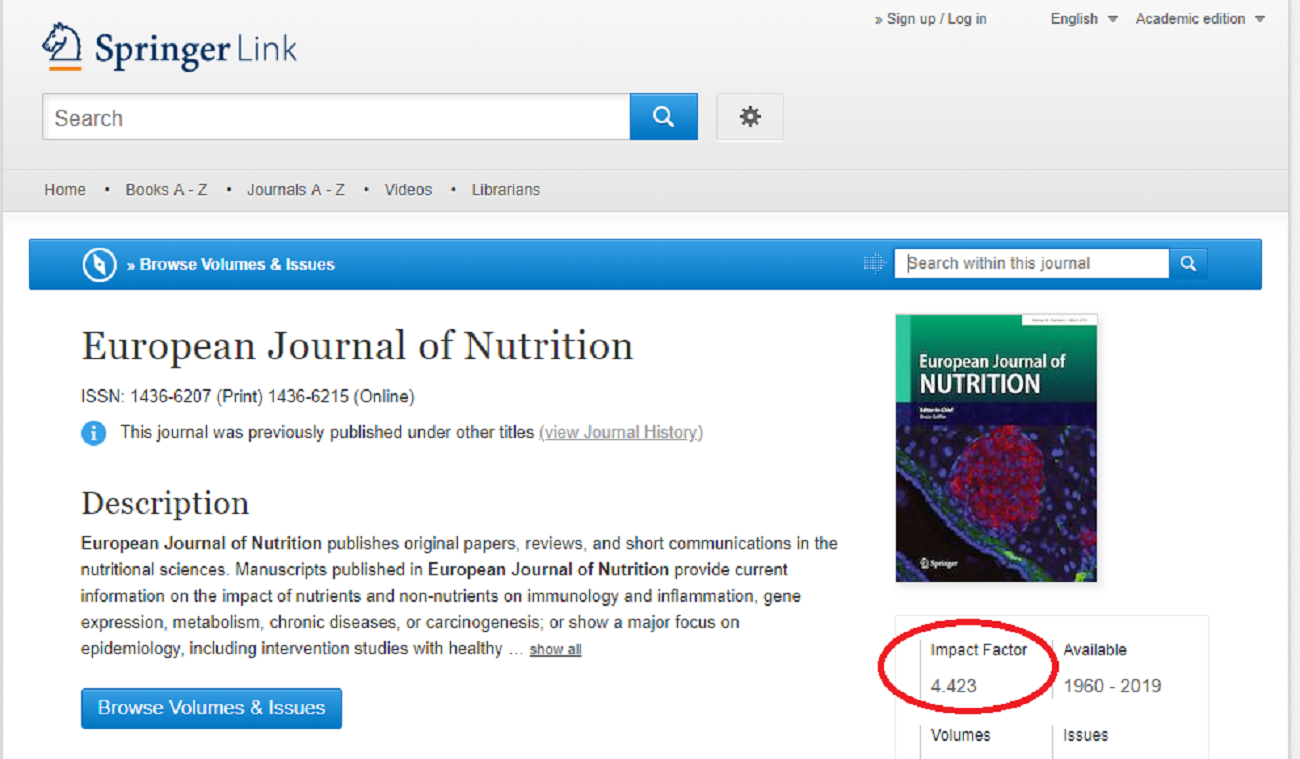Open the English language dropdown
Screen dimensions: 1300x759
click(1083, 19)
